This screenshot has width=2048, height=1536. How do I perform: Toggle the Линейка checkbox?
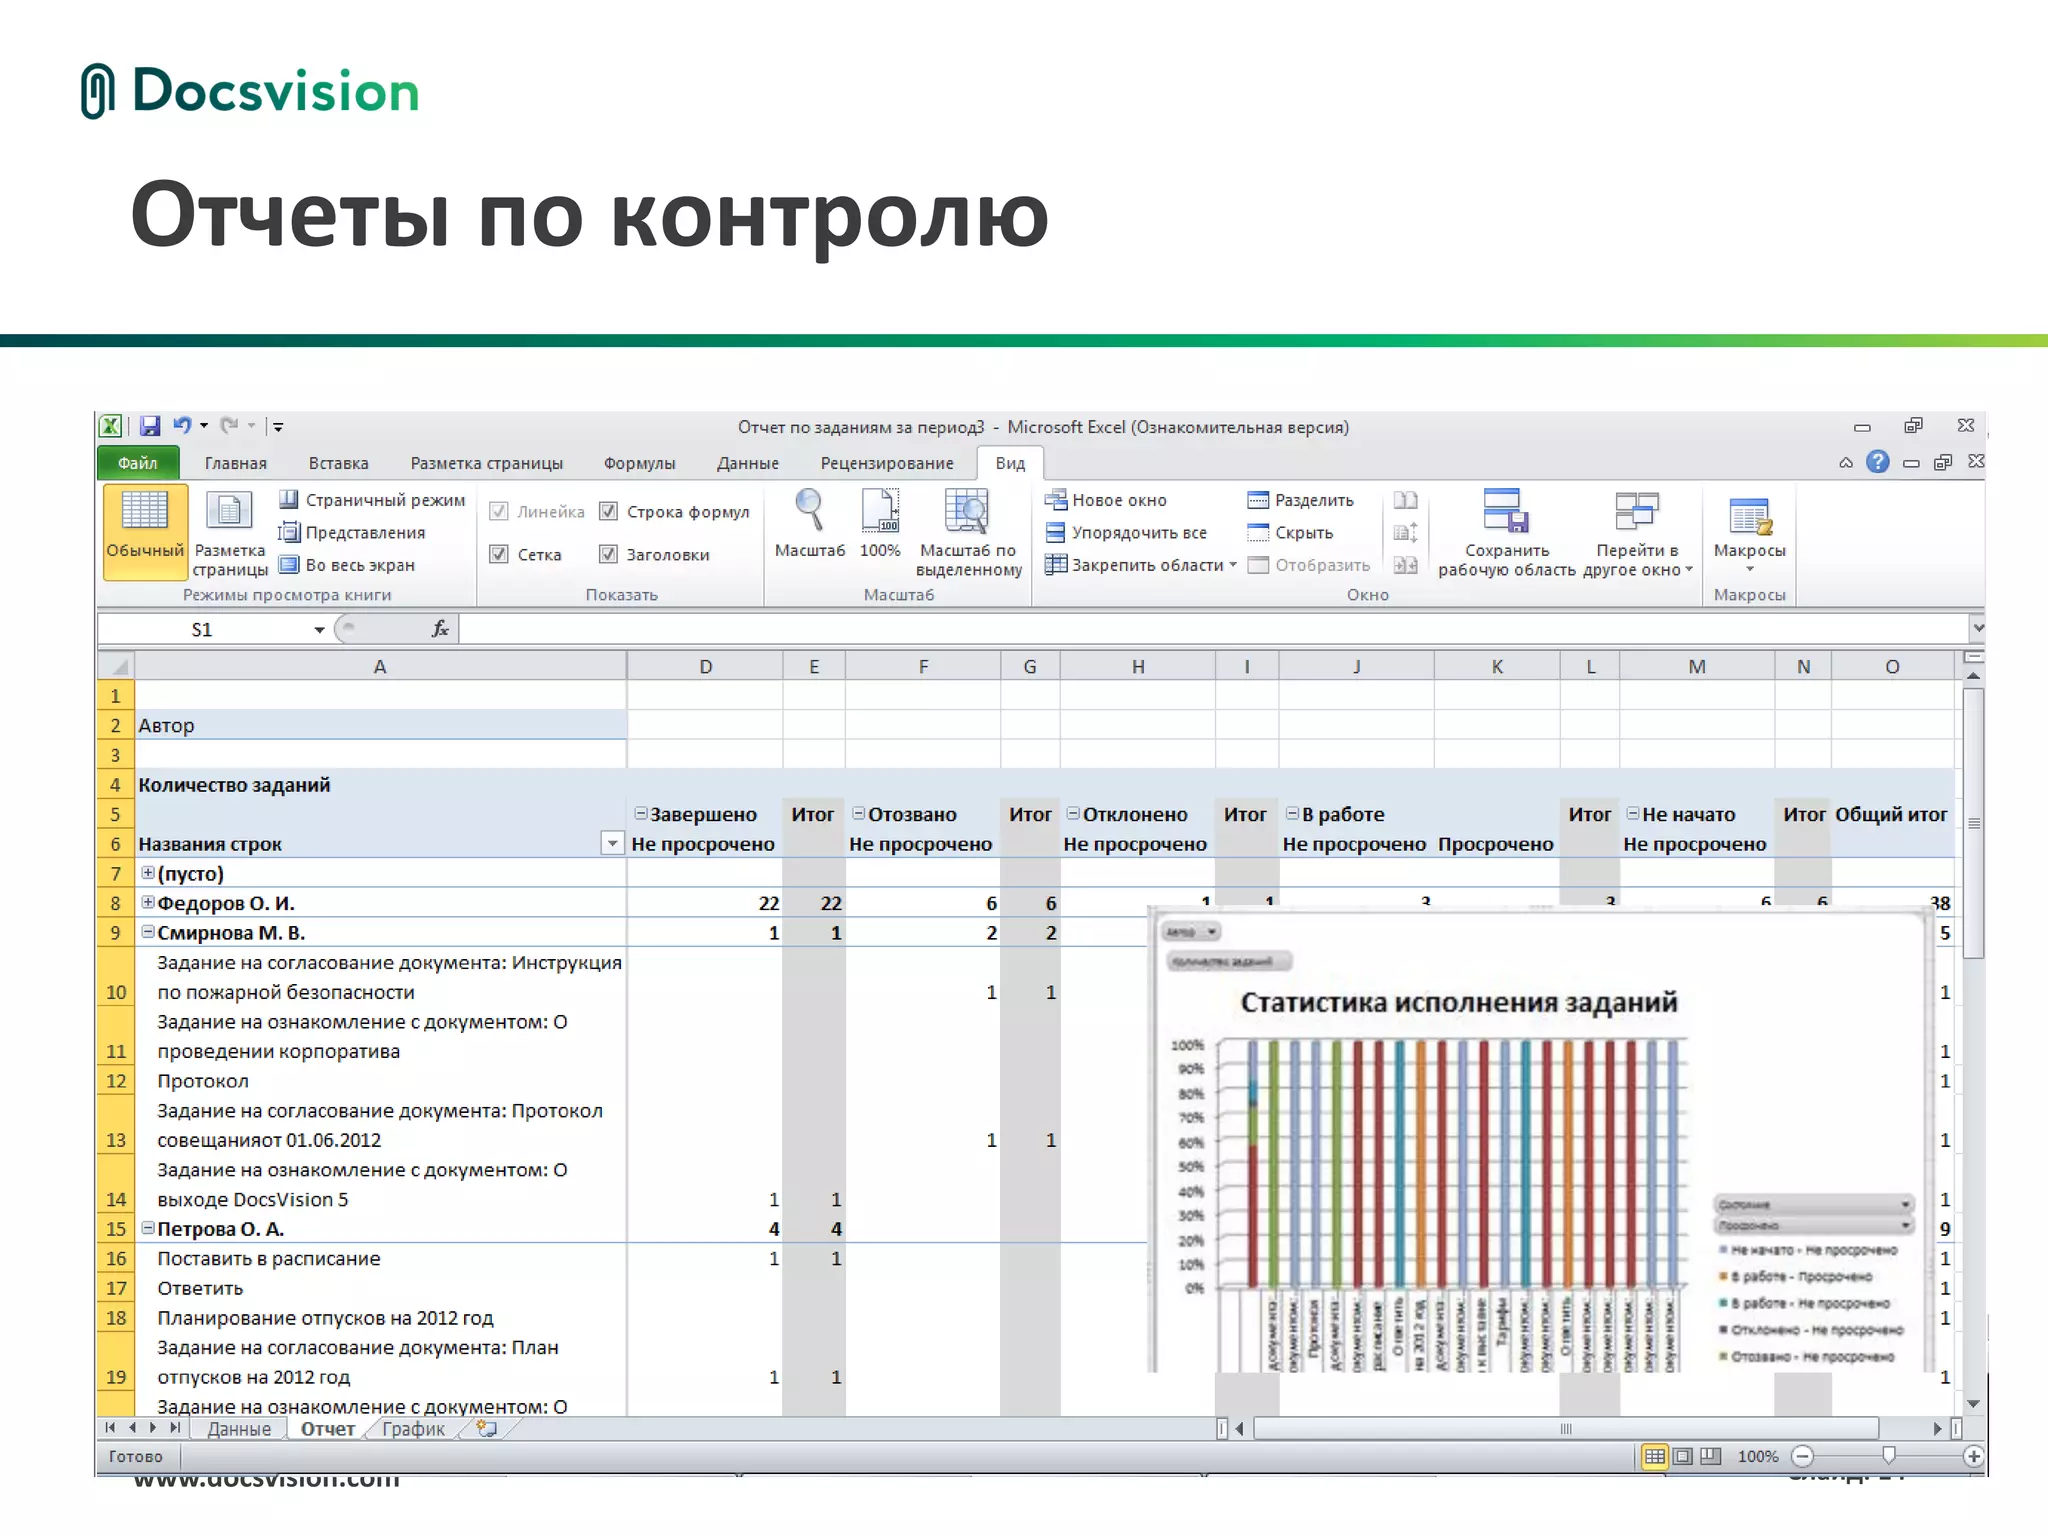(x=498, y=512)
